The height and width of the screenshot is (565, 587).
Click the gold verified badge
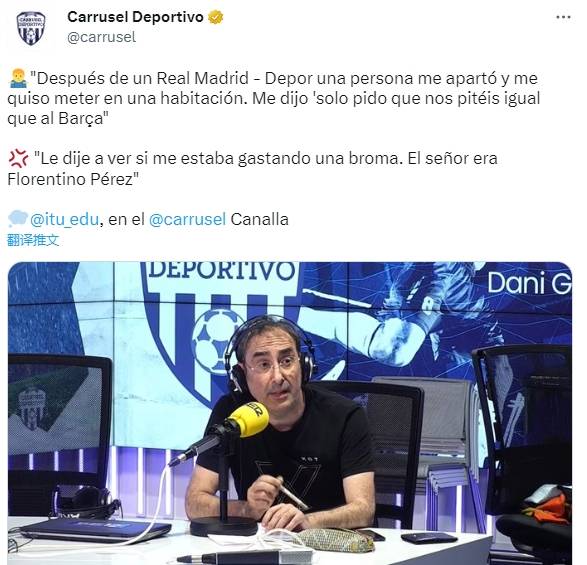click(216, 17)
